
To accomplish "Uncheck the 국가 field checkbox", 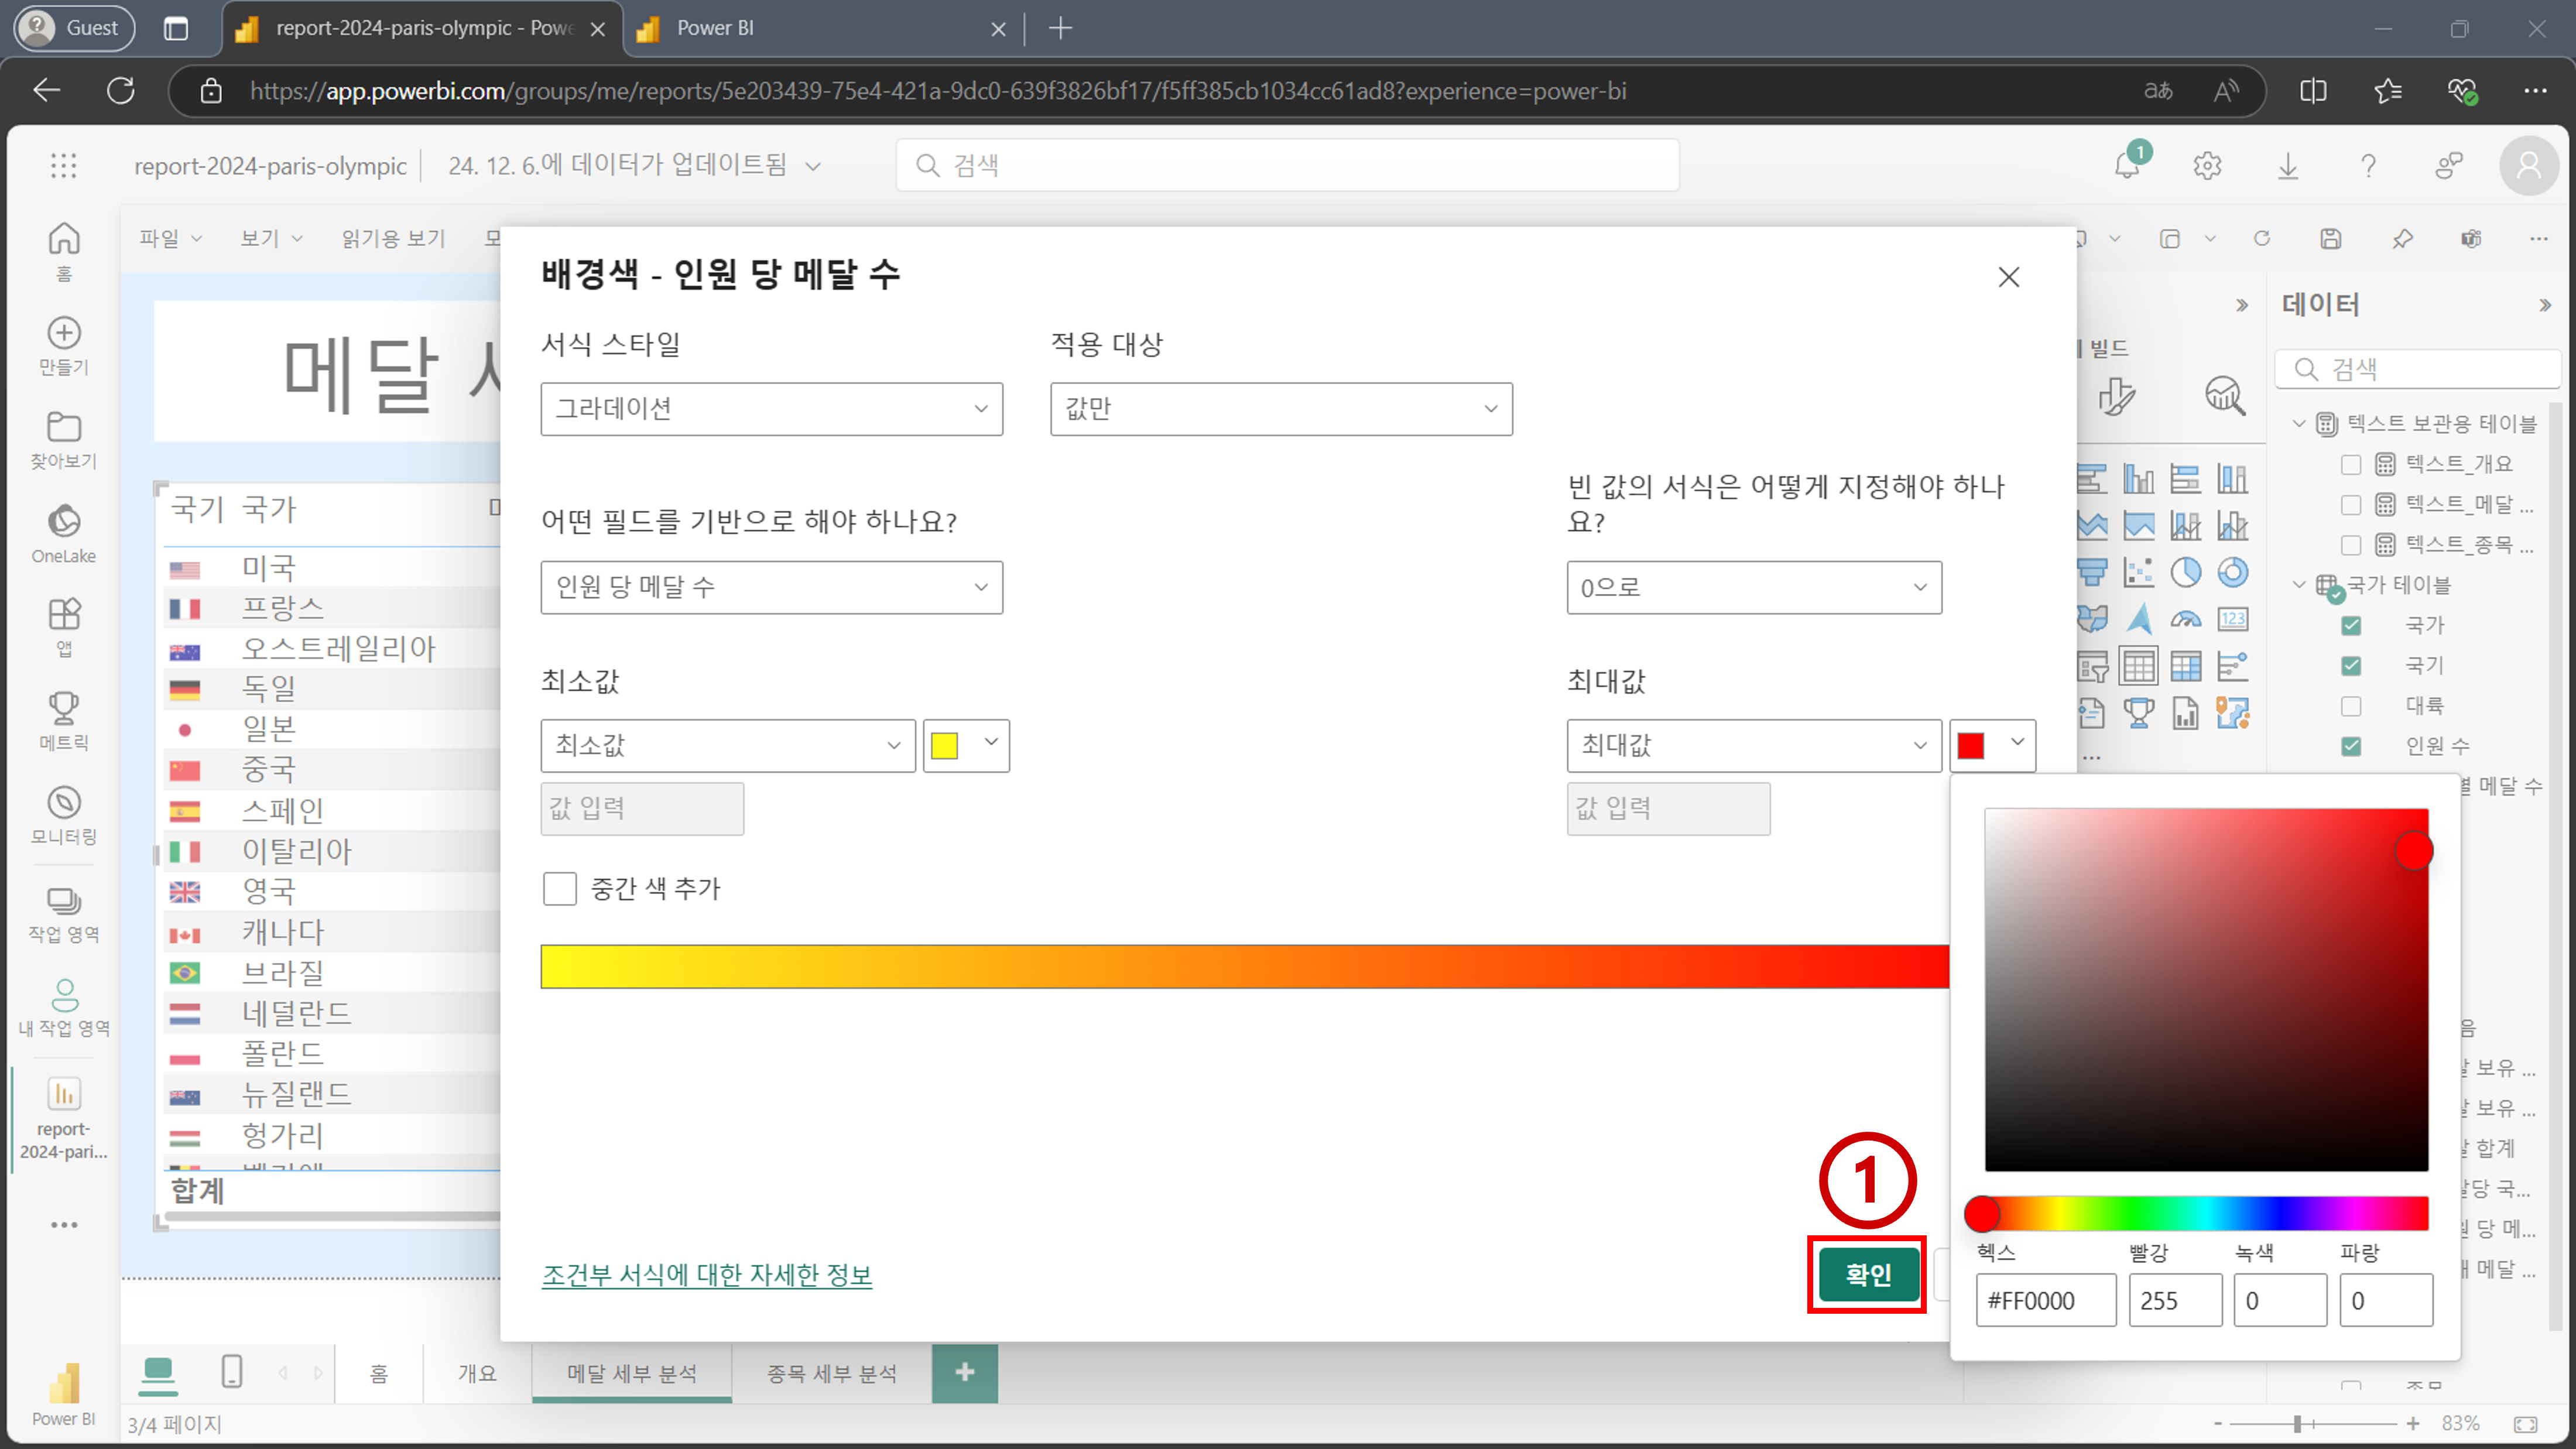I will pos(2351,626).
